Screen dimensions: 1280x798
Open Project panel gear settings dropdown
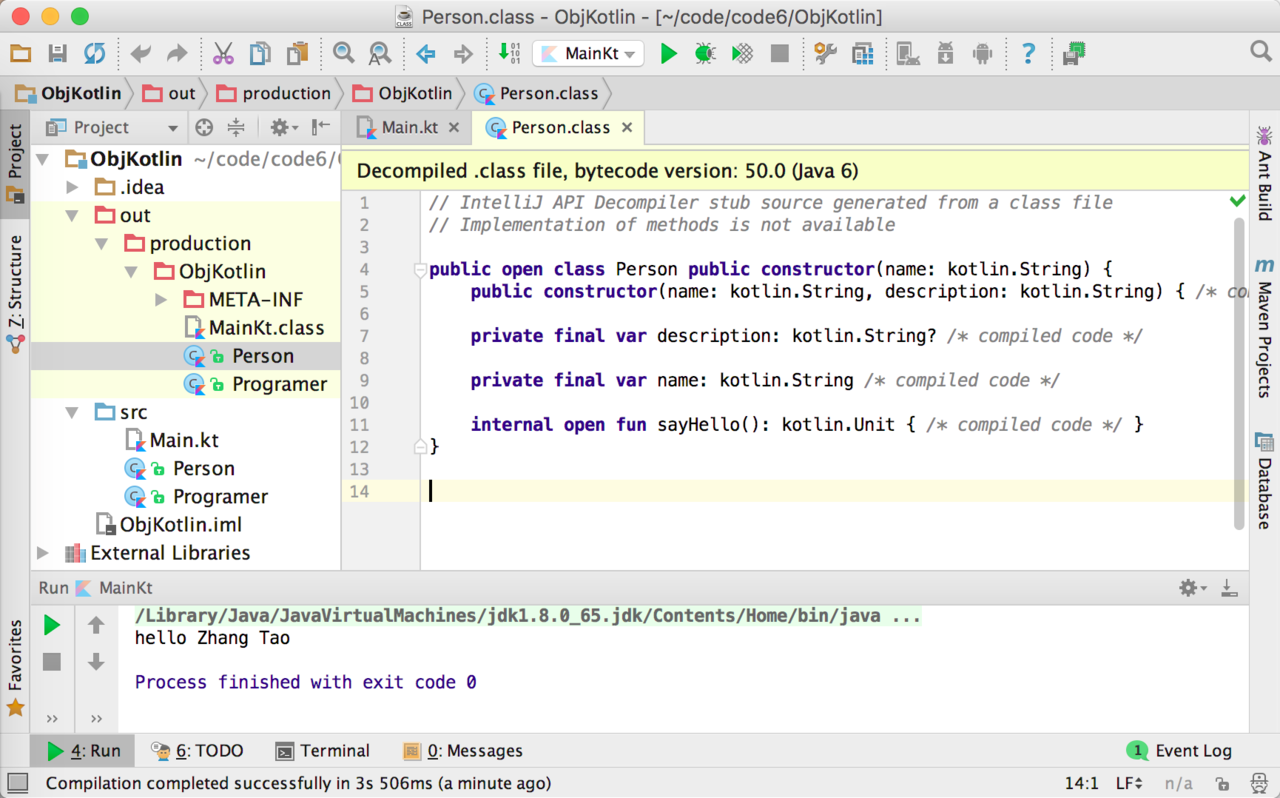[284, 127]
